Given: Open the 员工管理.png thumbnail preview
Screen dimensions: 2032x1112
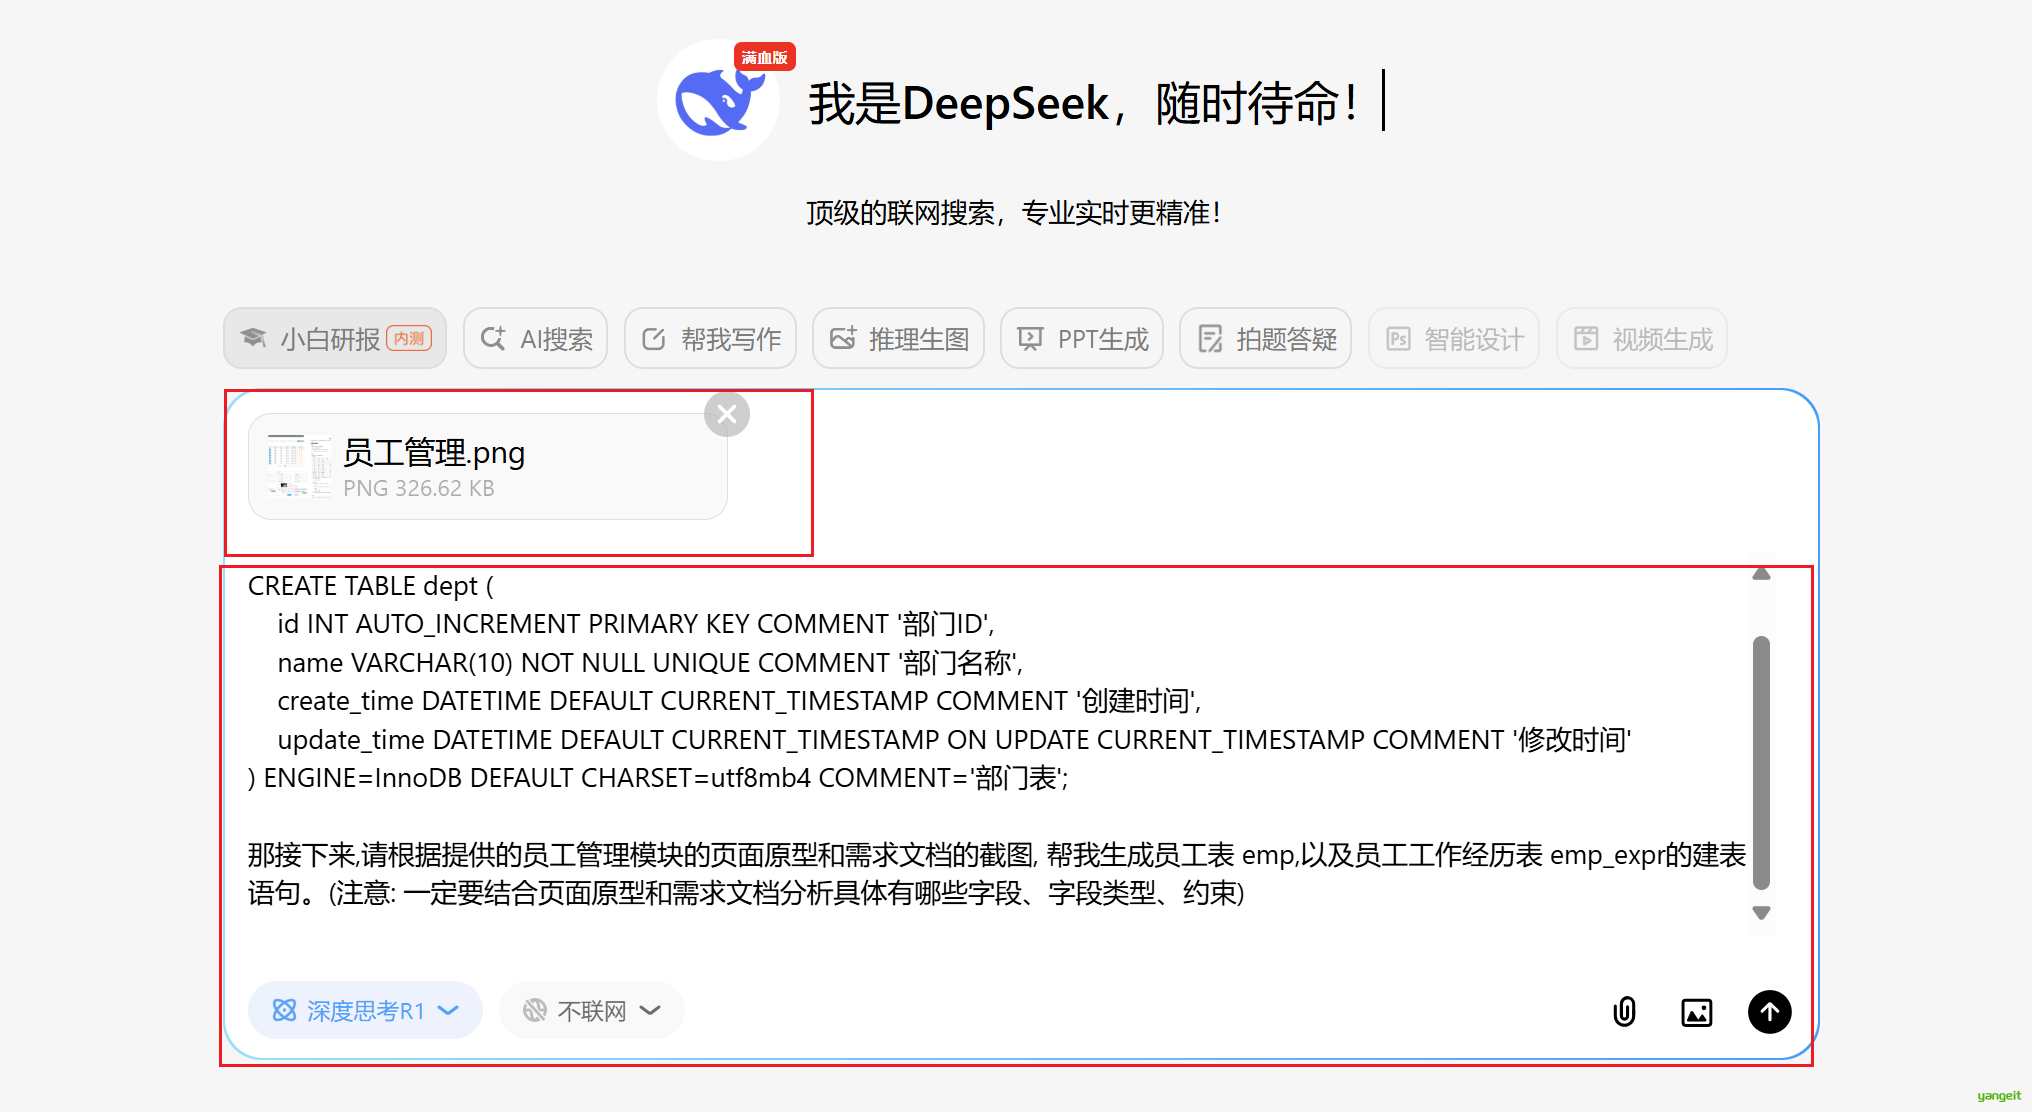Looking at the screenshot, I should [x=299, y=466].
